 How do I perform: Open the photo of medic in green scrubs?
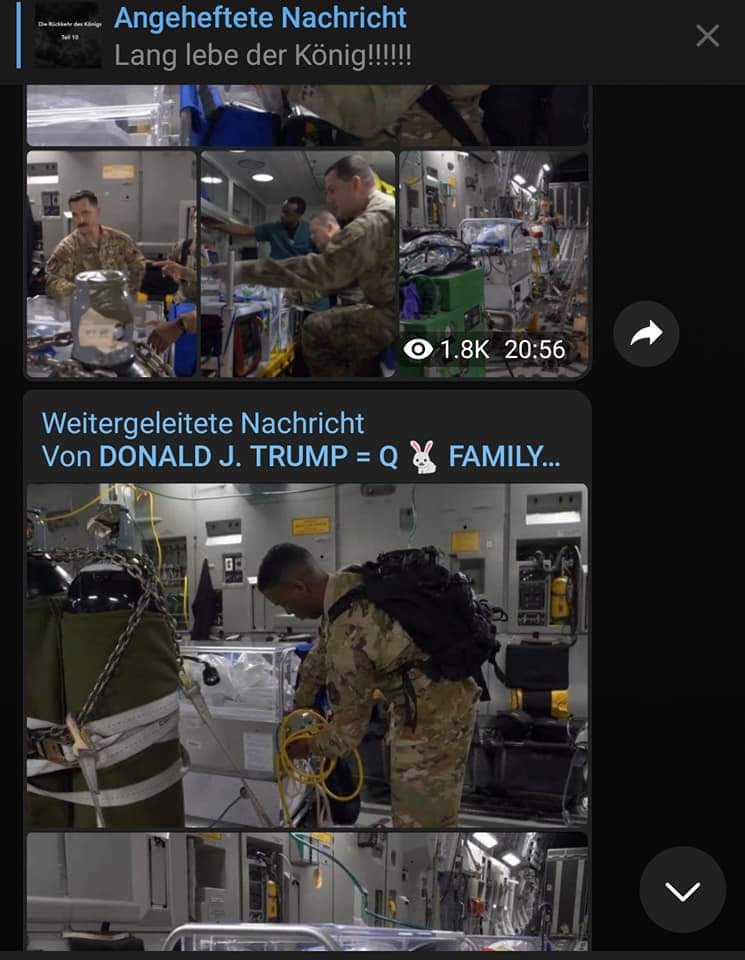click(298, 264)
